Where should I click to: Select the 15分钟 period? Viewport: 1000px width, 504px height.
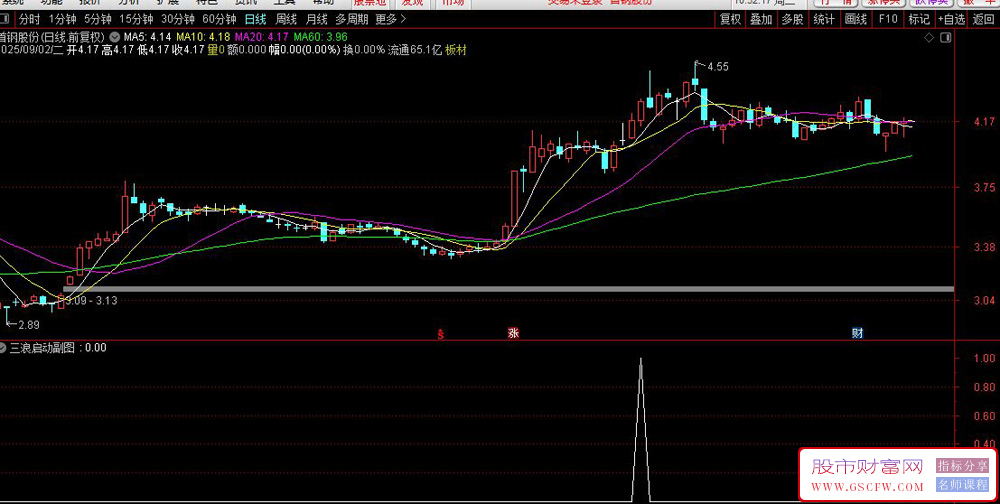[136, 19]
